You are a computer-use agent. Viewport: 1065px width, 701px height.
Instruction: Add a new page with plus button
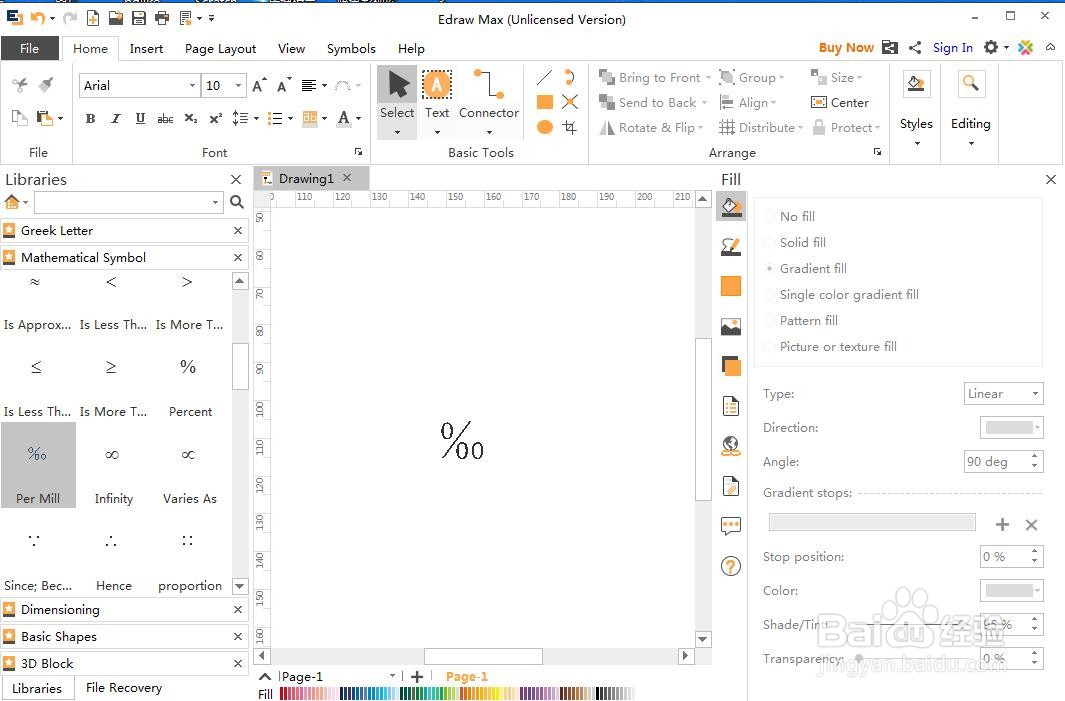click(x=417, y=676)
